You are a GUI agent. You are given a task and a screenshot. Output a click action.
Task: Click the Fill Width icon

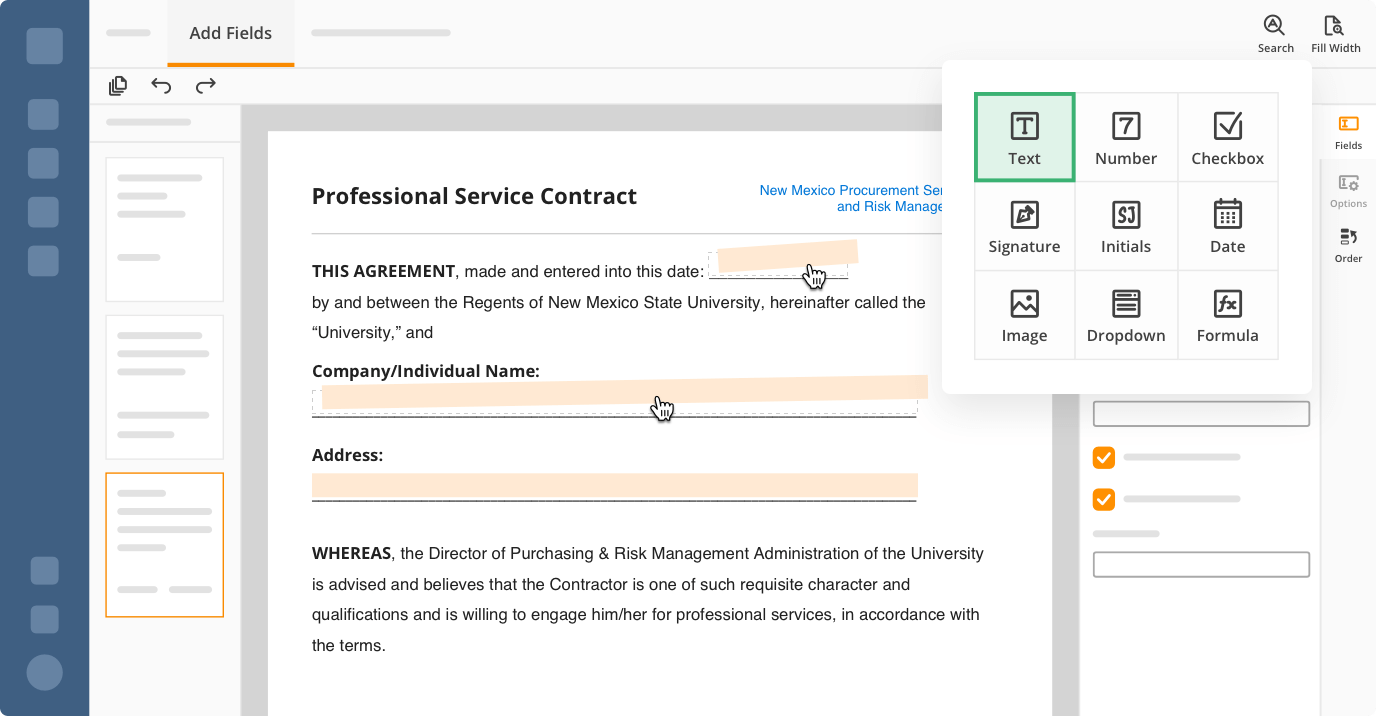point(1335,33)
